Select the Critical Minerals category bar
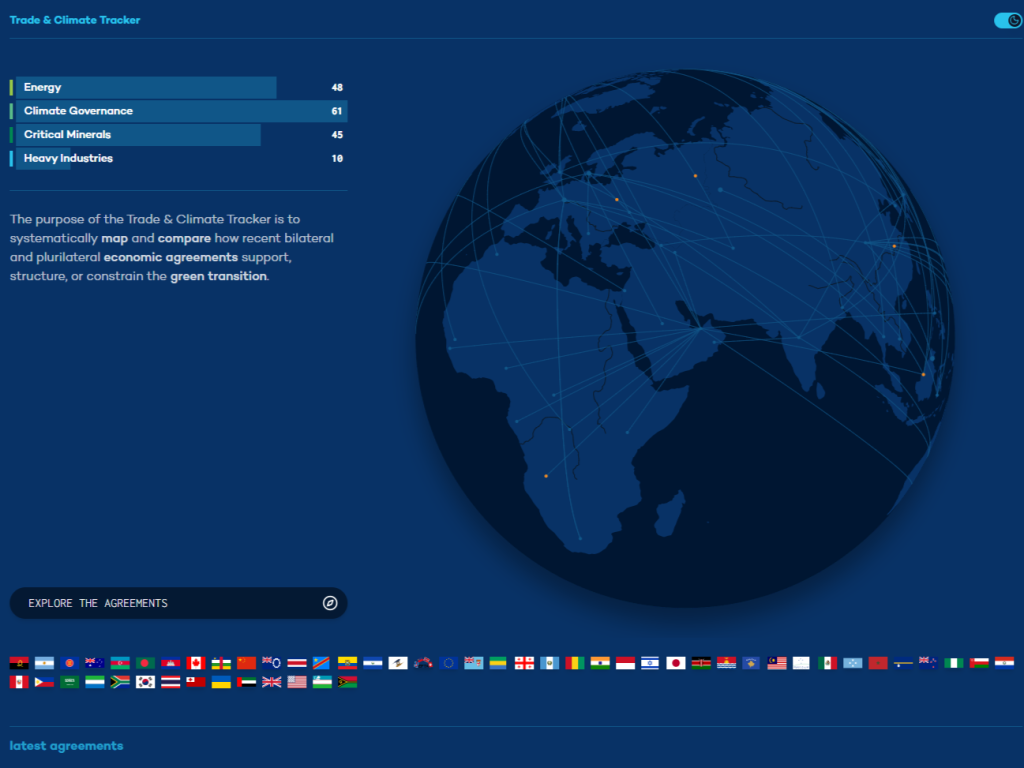The height and width of the screenshot is (768, 1024). coord(178,135)
